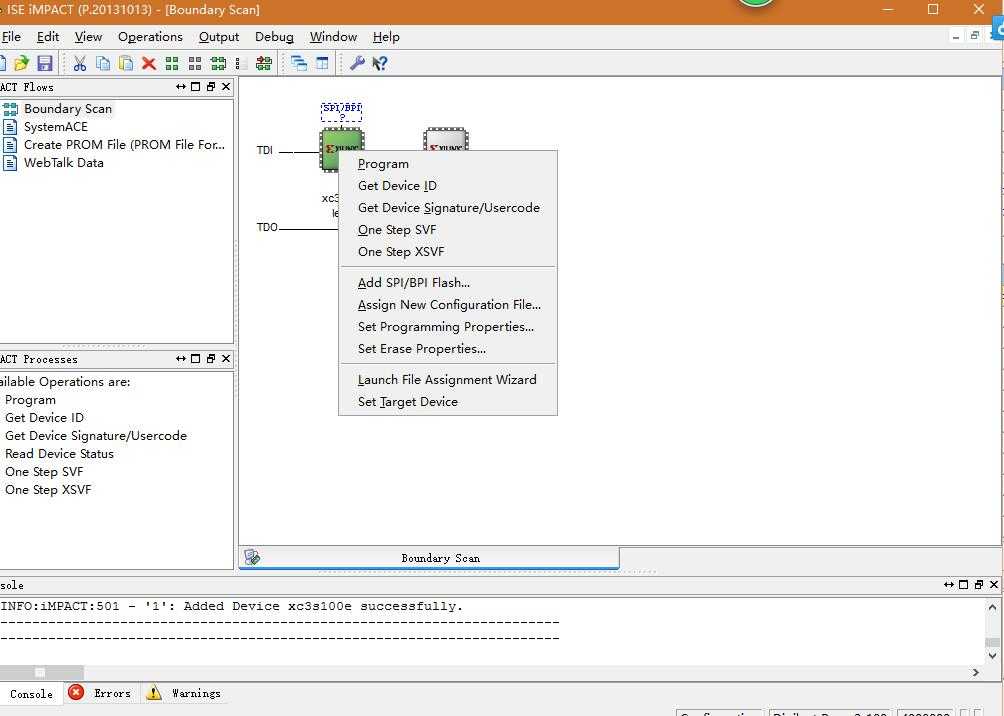Screen dimensions: 1004x716
Task: Open the Help menu
Action: (x=386, y=37)
